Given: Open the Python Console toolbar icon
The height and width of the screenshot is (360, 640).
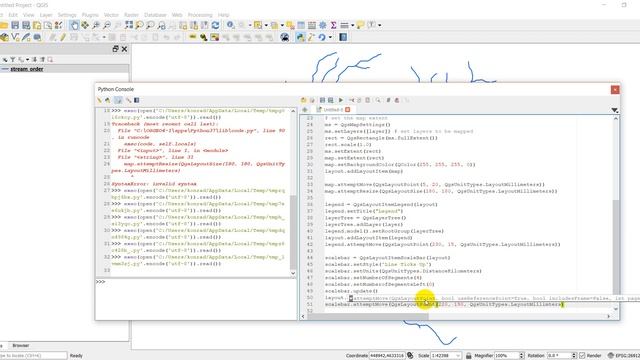Looking at the screenshot, I should click(x=300, y=38).
